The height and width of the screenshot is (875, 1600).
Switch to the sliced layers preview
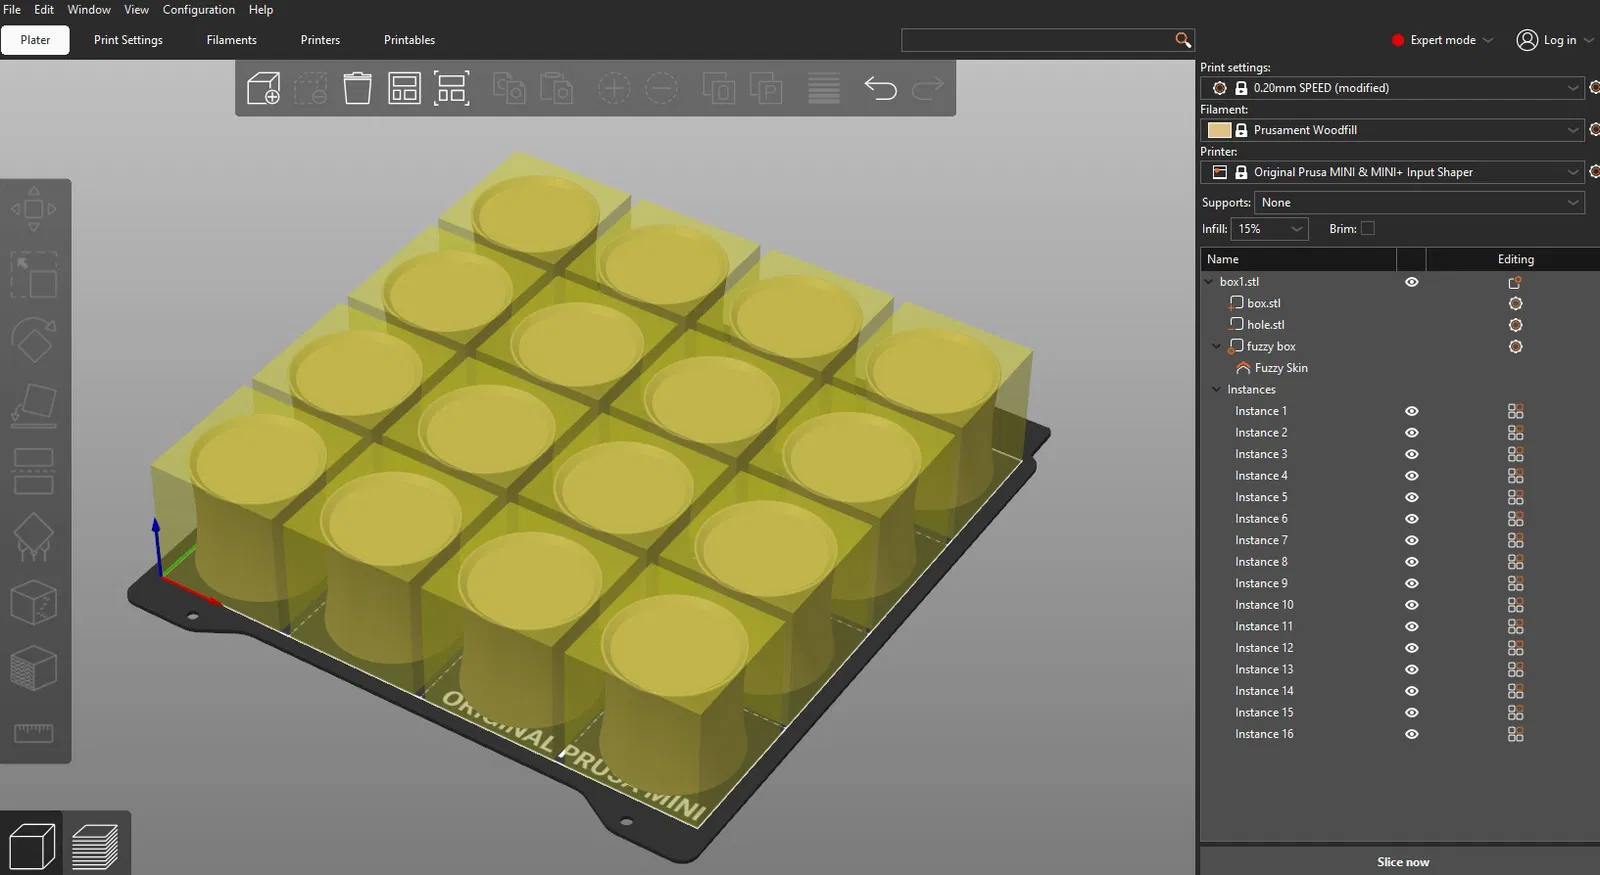click(95, 846)
